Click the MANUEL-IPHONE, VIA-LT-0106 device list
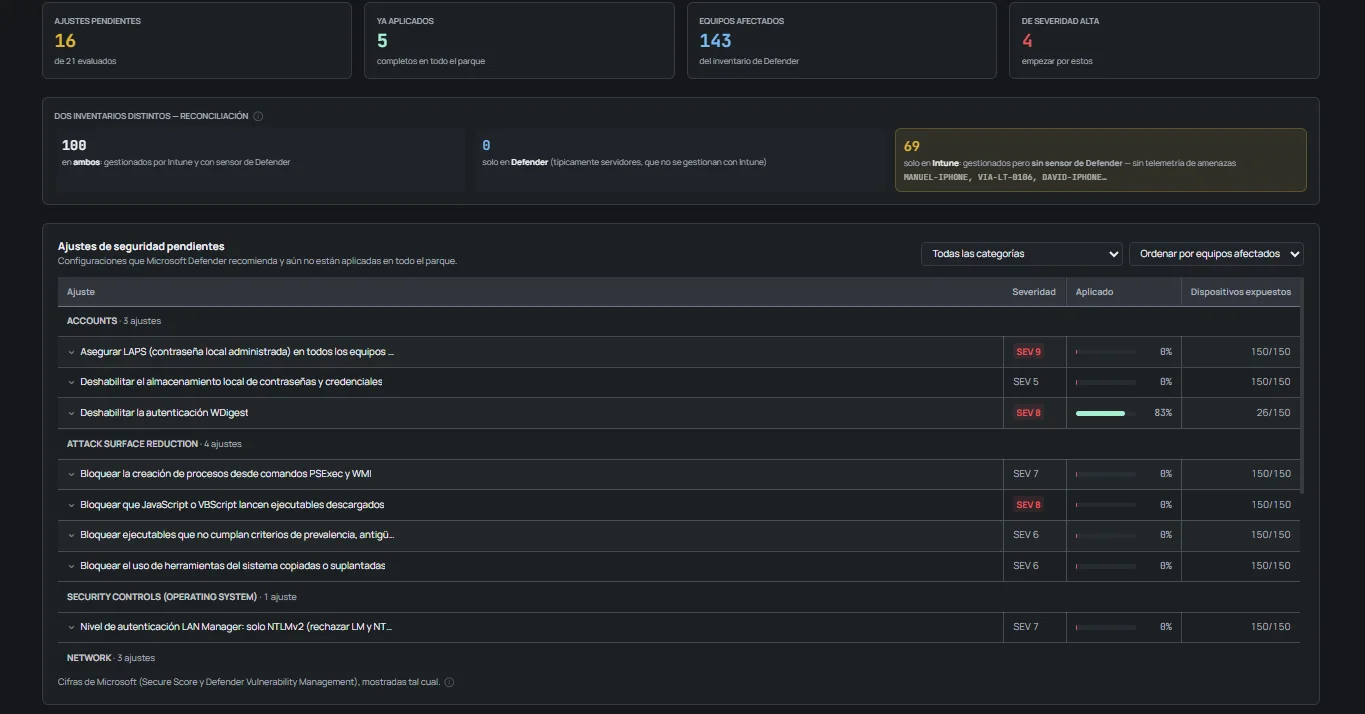The height and width of the screenshot is (714, 1365). 1005,177
